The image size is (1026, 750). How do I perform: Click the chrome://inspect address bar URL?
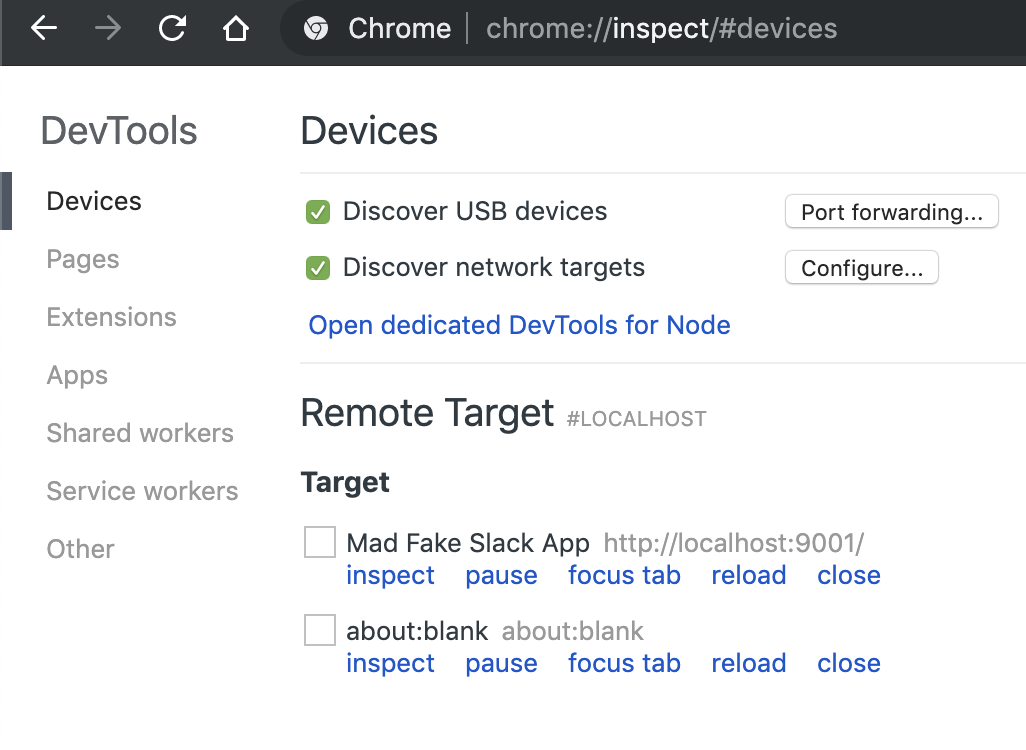click(x=661, y=29)
